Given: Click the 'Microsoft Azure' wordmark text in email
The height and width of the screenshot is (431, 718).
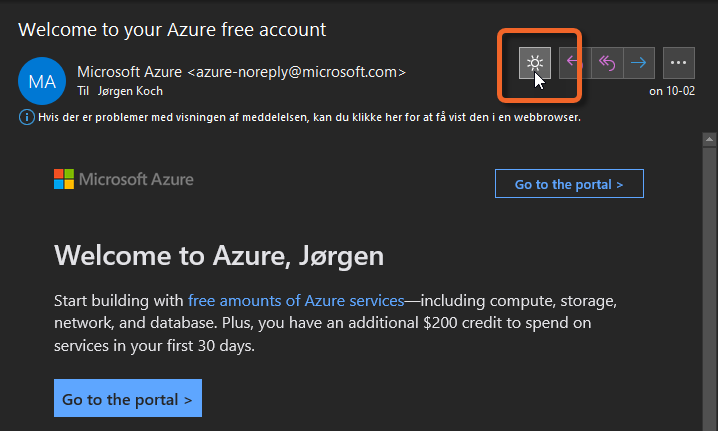Looking at the screenshot, I should pyautogui.click(x=136, y=179).
